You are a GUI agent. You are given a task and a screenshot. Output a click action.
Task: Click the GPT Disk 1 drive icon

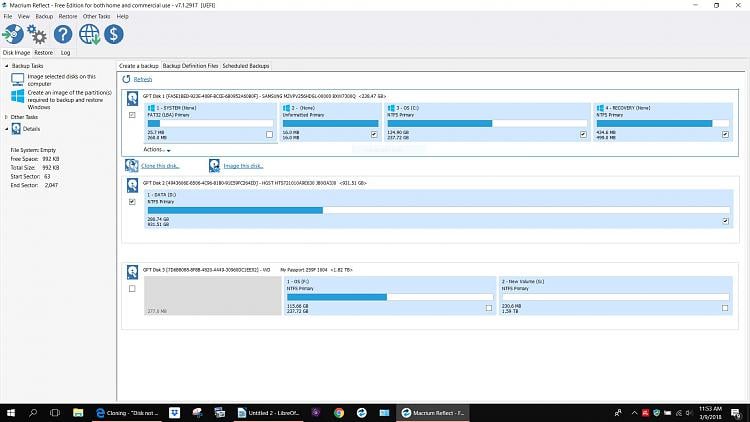click(x=132, y=99)
